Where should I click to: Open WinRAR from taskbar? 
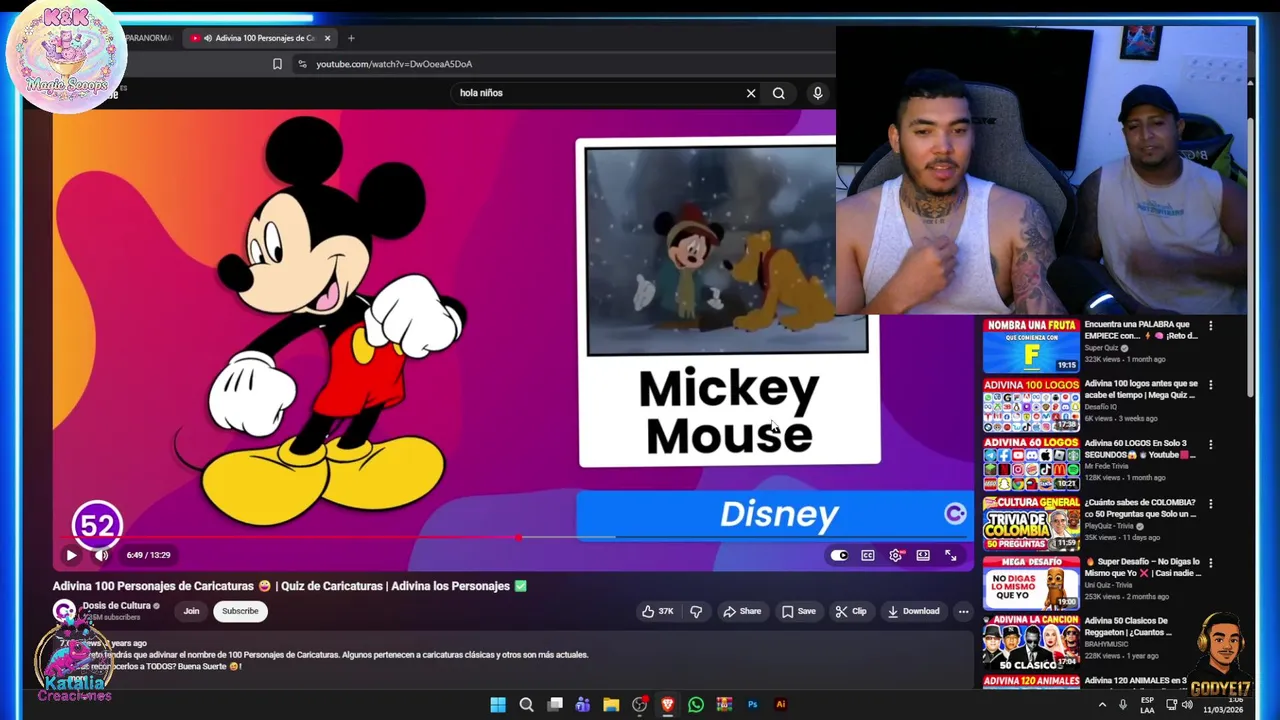[x=724, y=705]
